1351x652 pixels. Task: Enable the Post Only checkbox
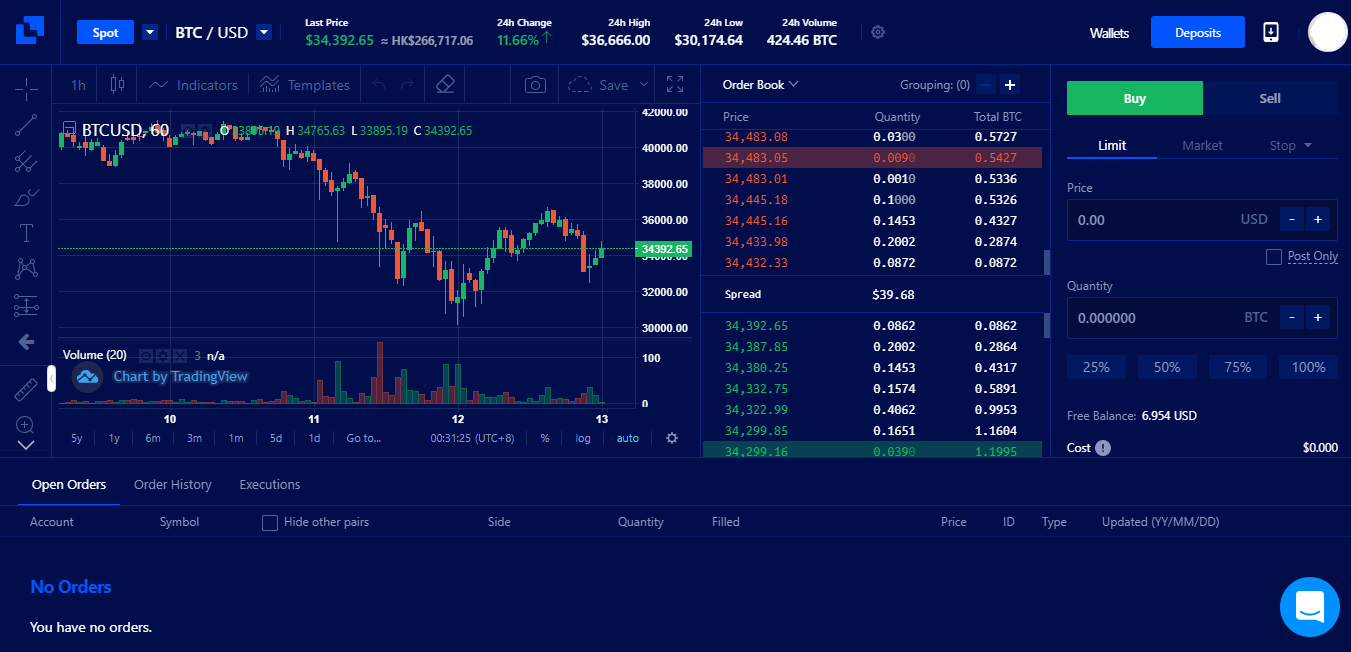[x=1273, y=257]
